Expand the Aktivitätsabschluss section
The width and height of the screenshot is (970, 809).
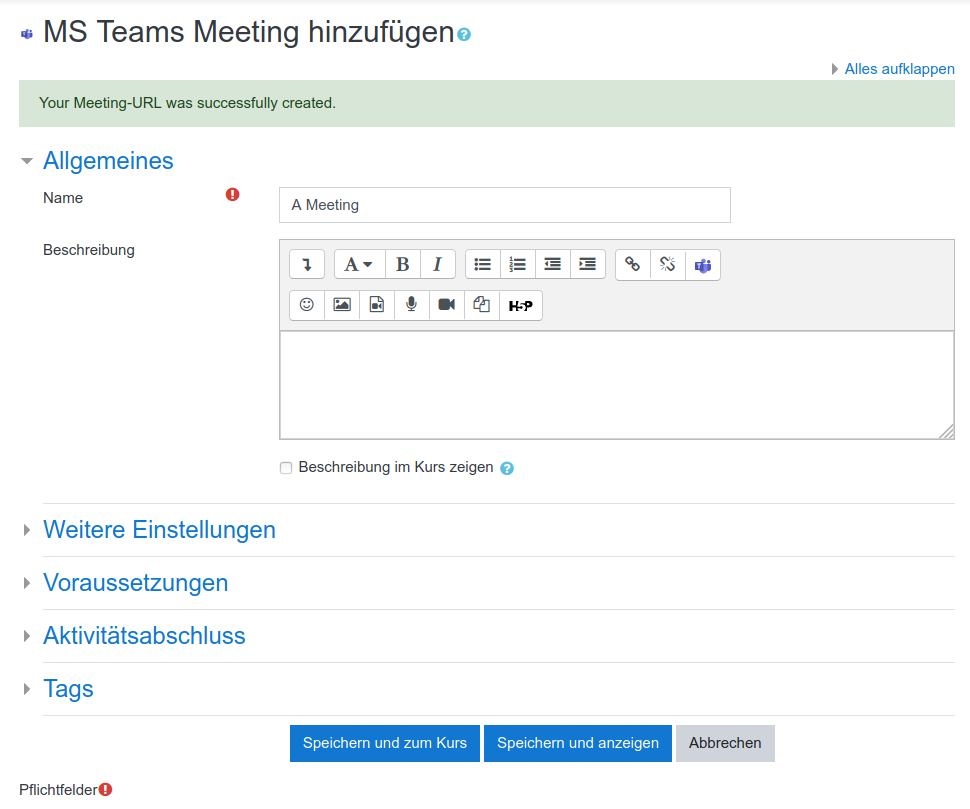pos(144,636)
